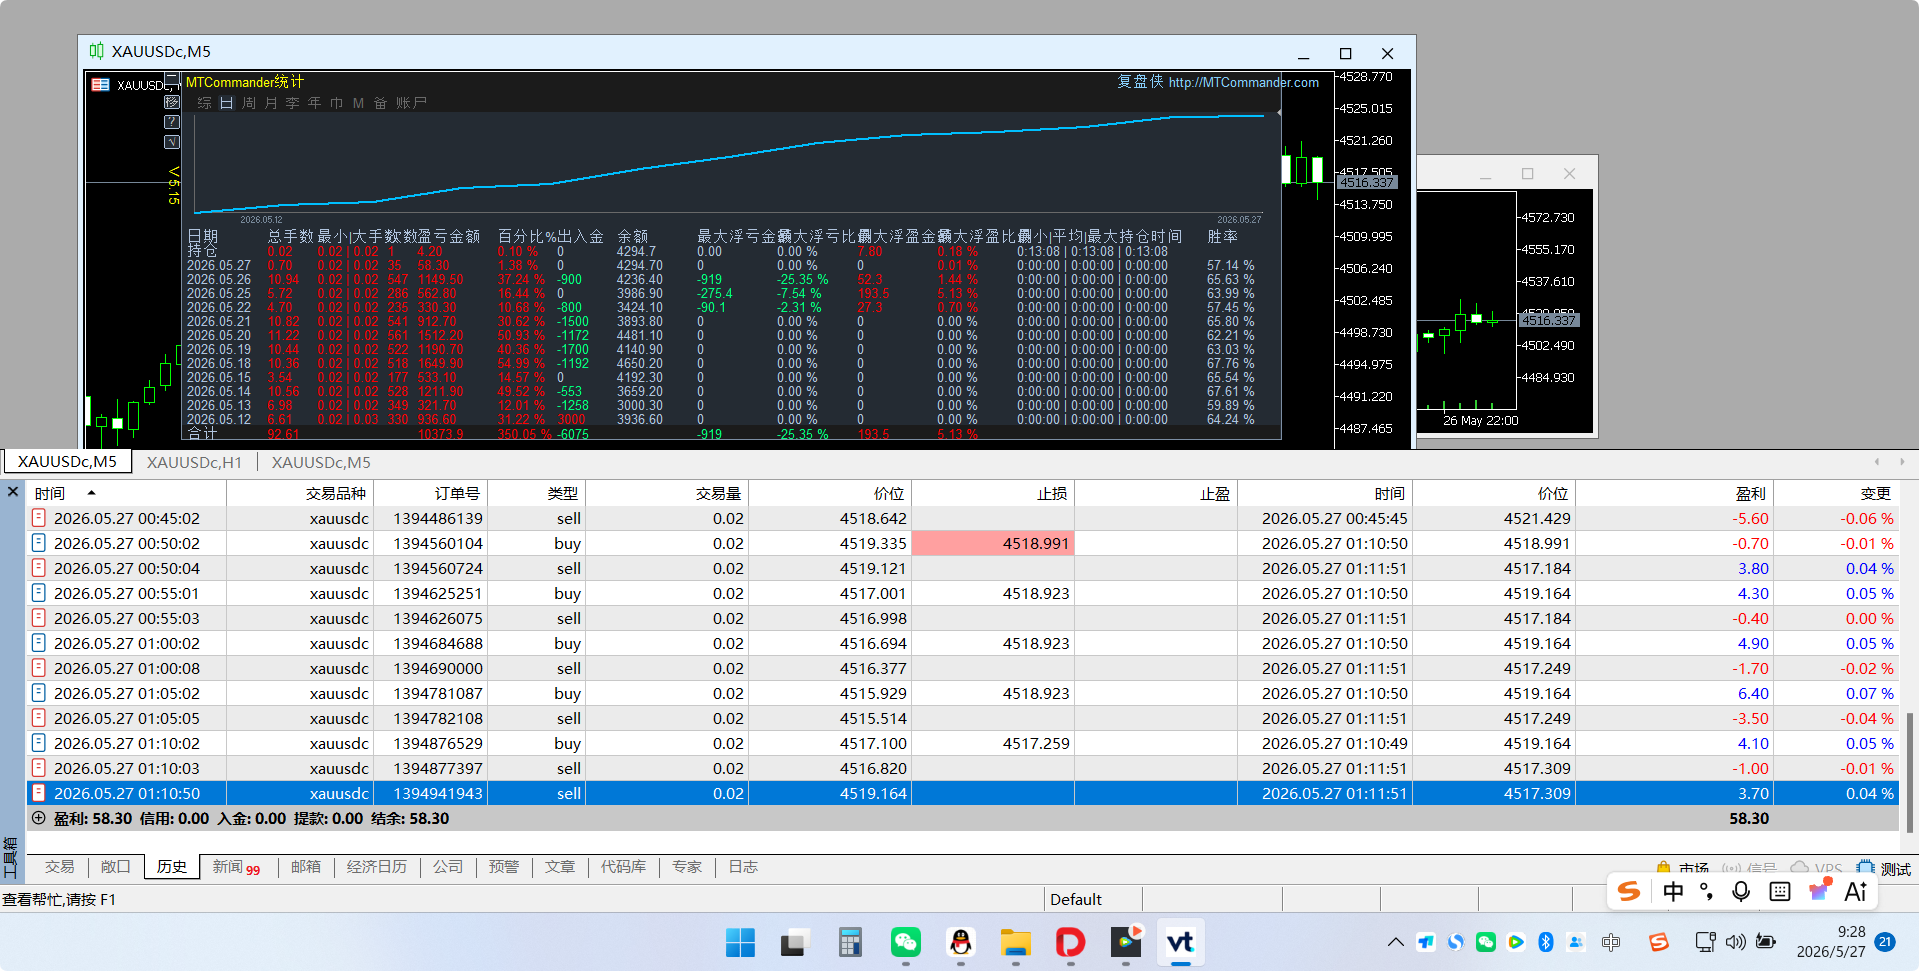This screenshot has width=1919, height=971.
Task: Click the 移 move icon on MTCommander panel
Action: point(172,102)
